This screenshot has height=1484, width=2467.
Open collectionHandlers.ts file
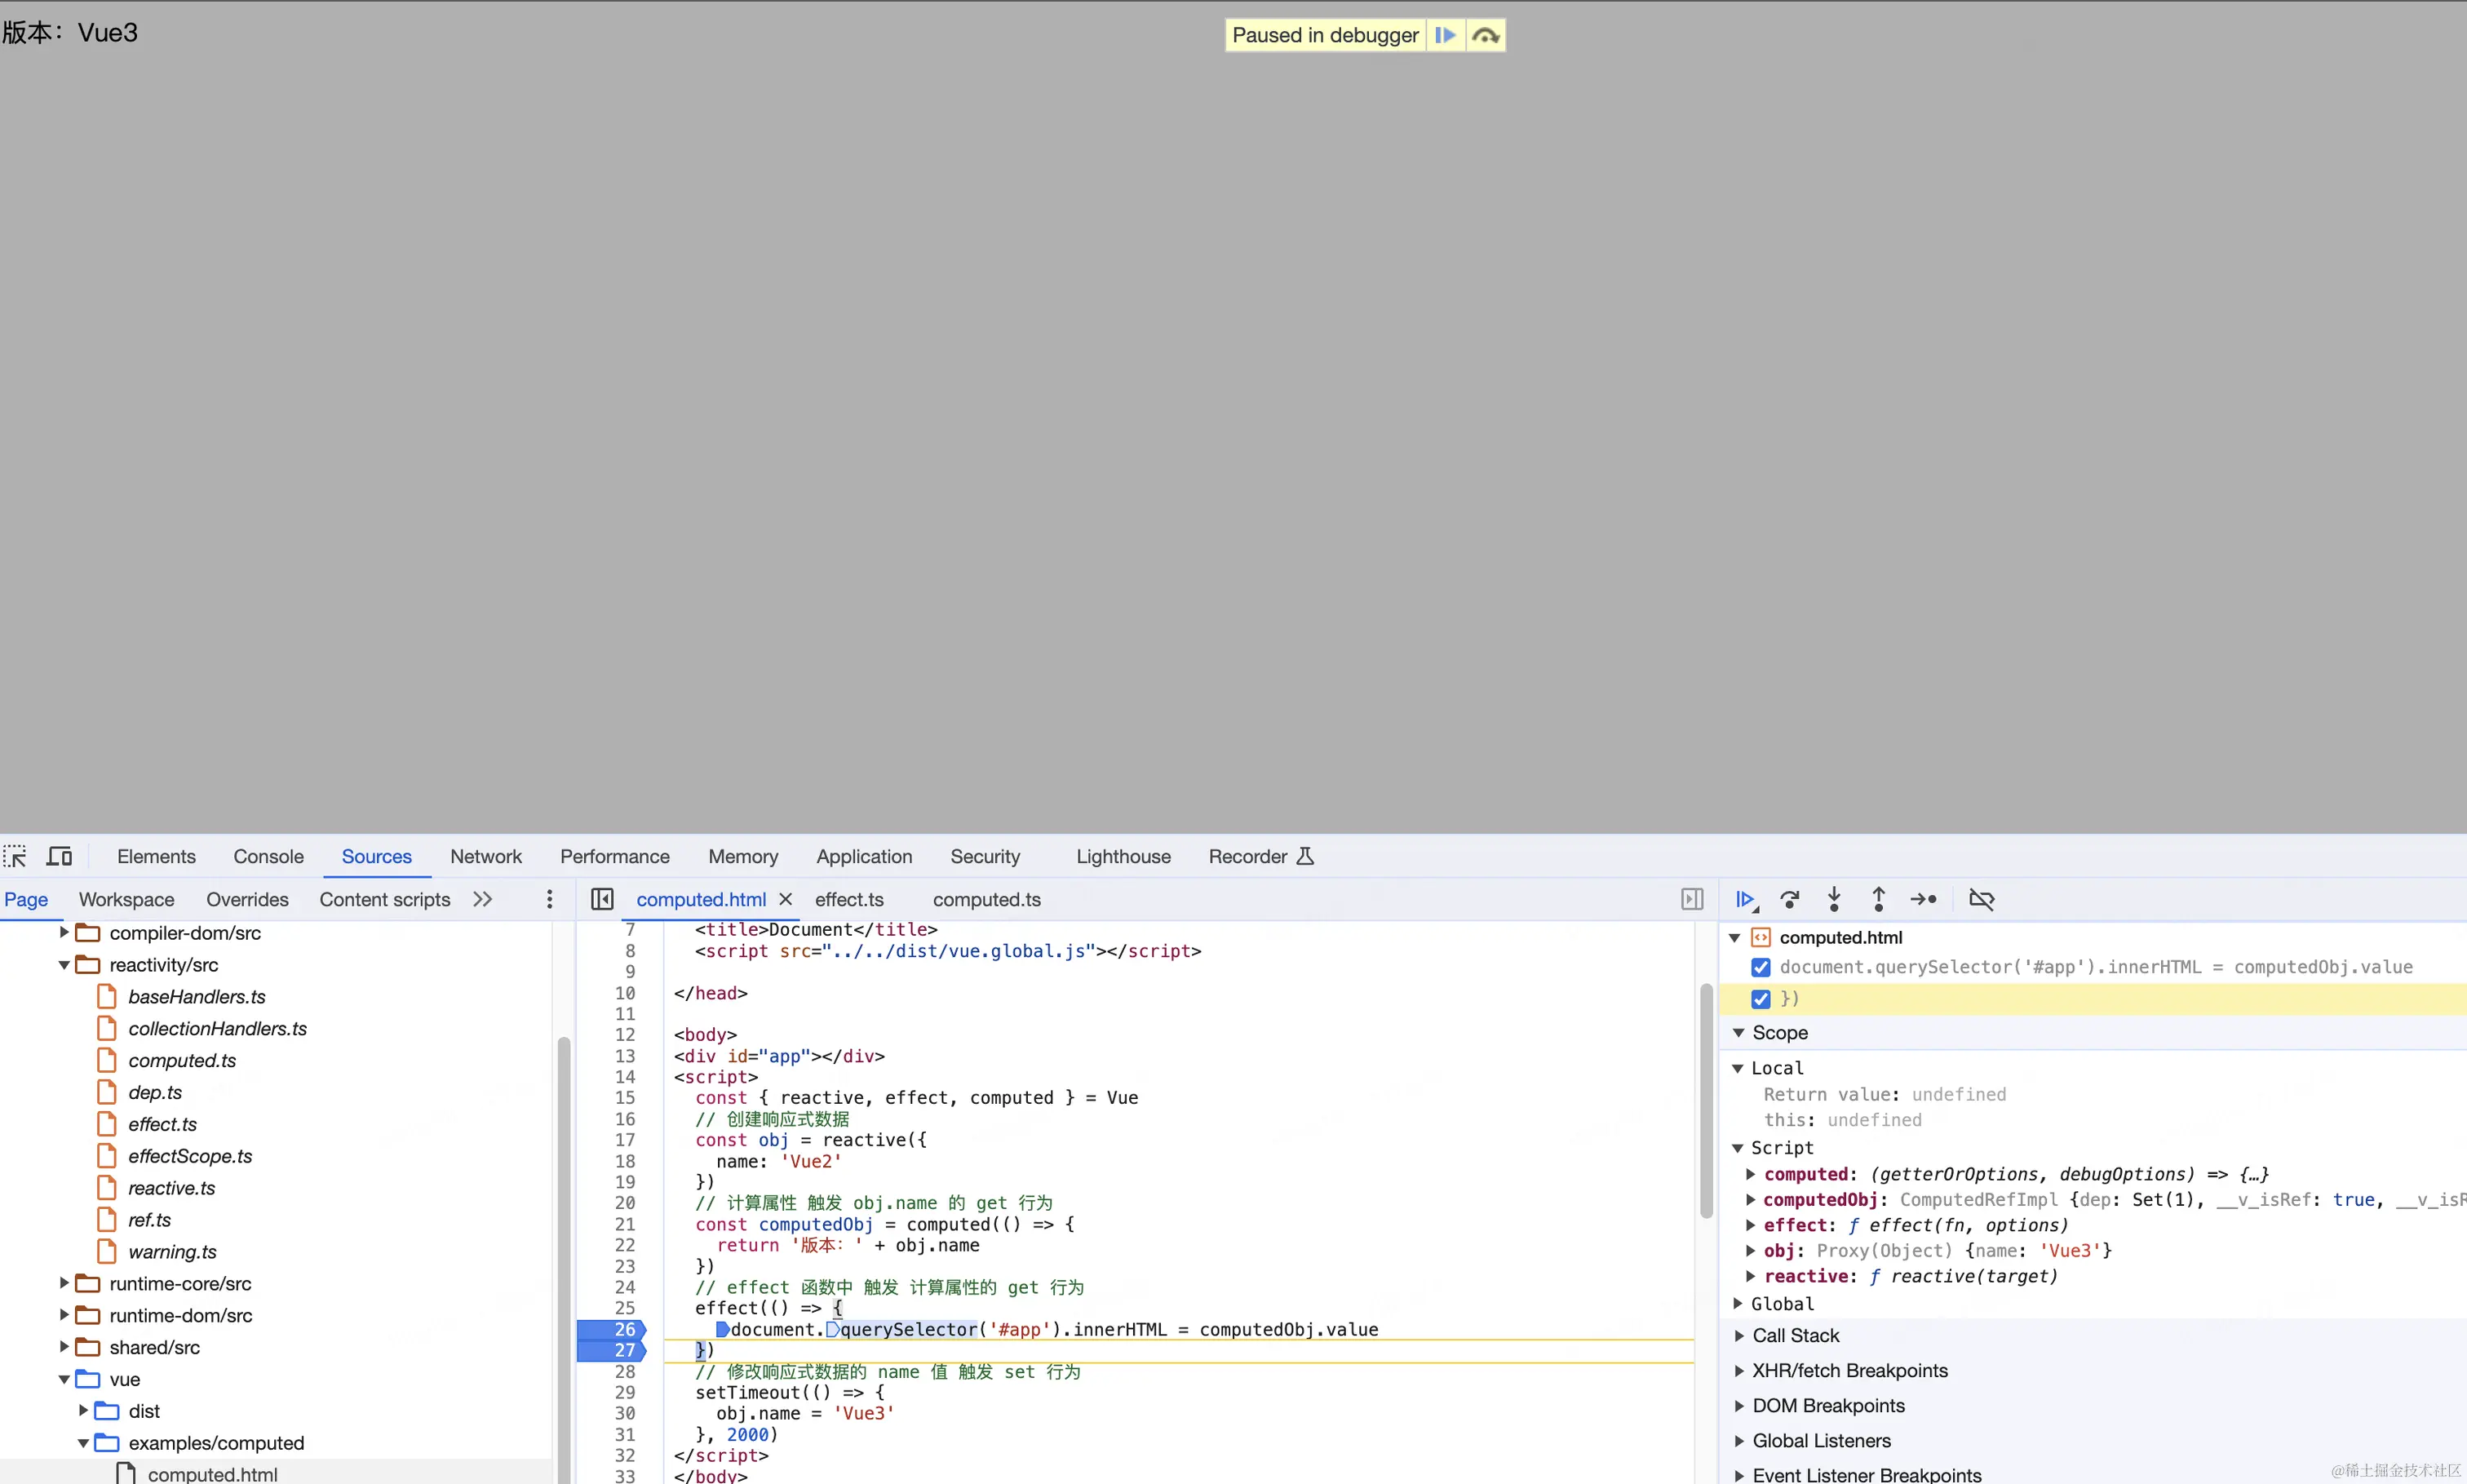click(217, 1028)
